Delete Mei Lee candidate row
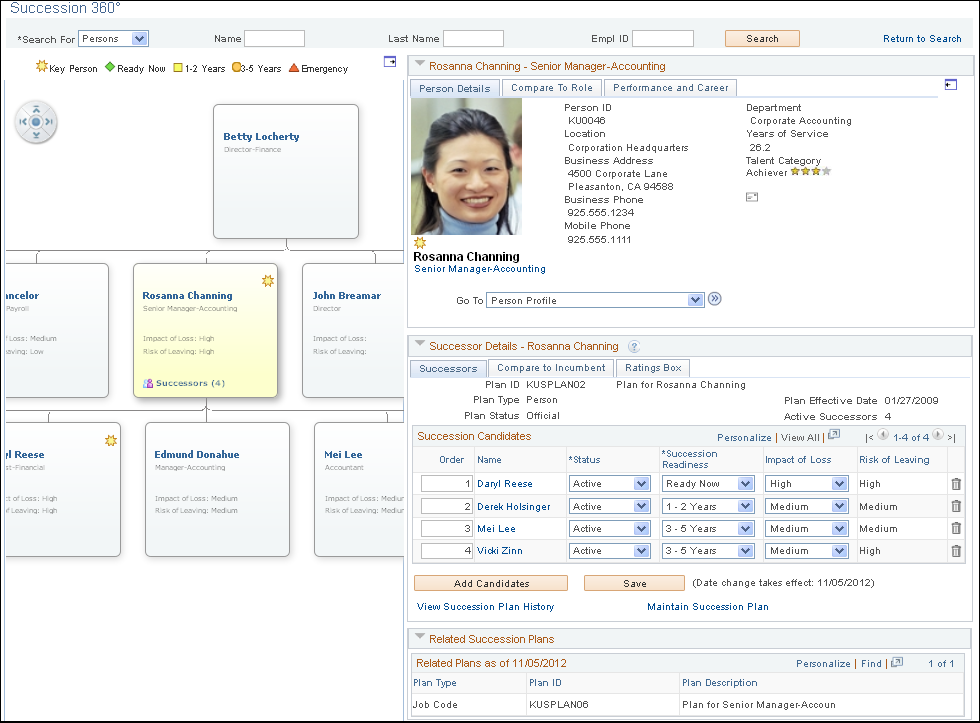The height and width of the screenshot is (723, 980). click(x=956, y=528)
